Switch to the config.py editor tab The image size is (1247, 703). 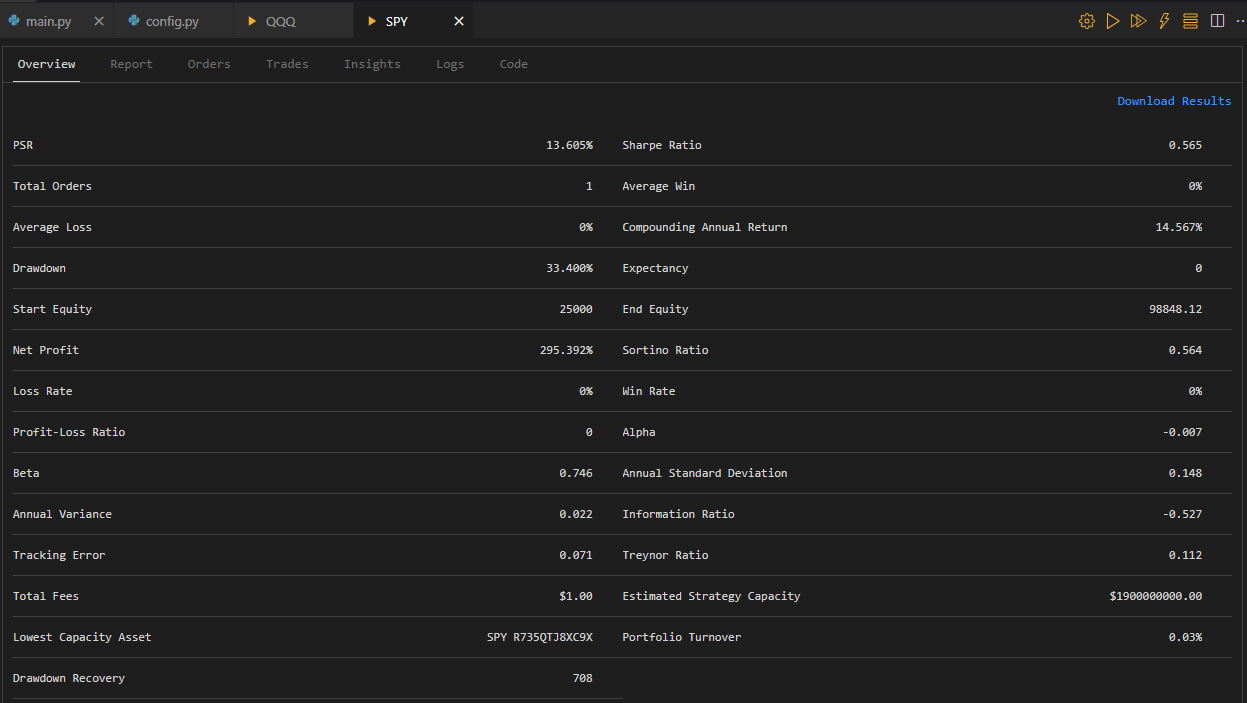pos(174,21)
